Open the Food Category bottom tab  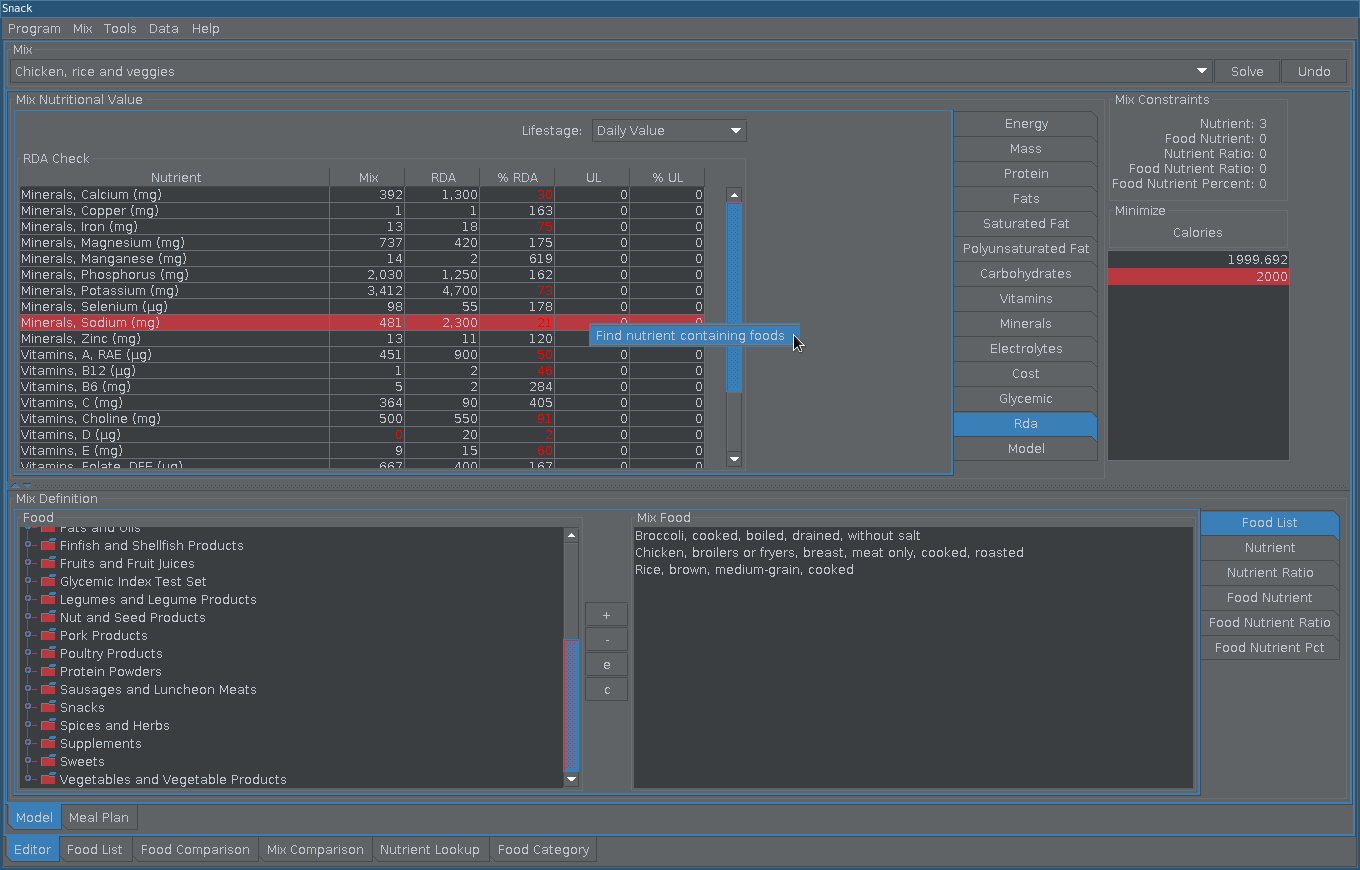click(543, 850)
